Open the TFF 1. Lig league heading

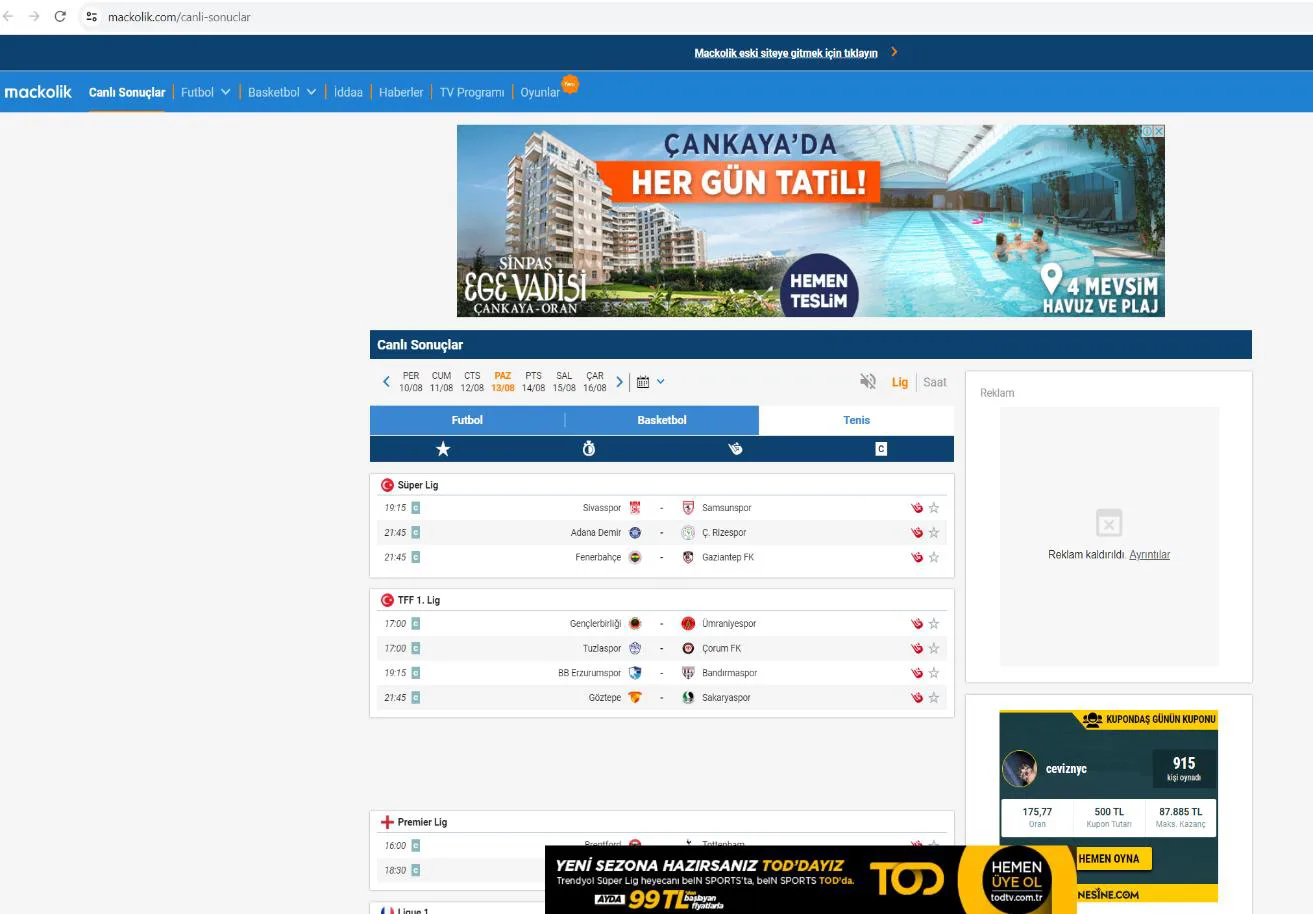(x=419, y=600)
